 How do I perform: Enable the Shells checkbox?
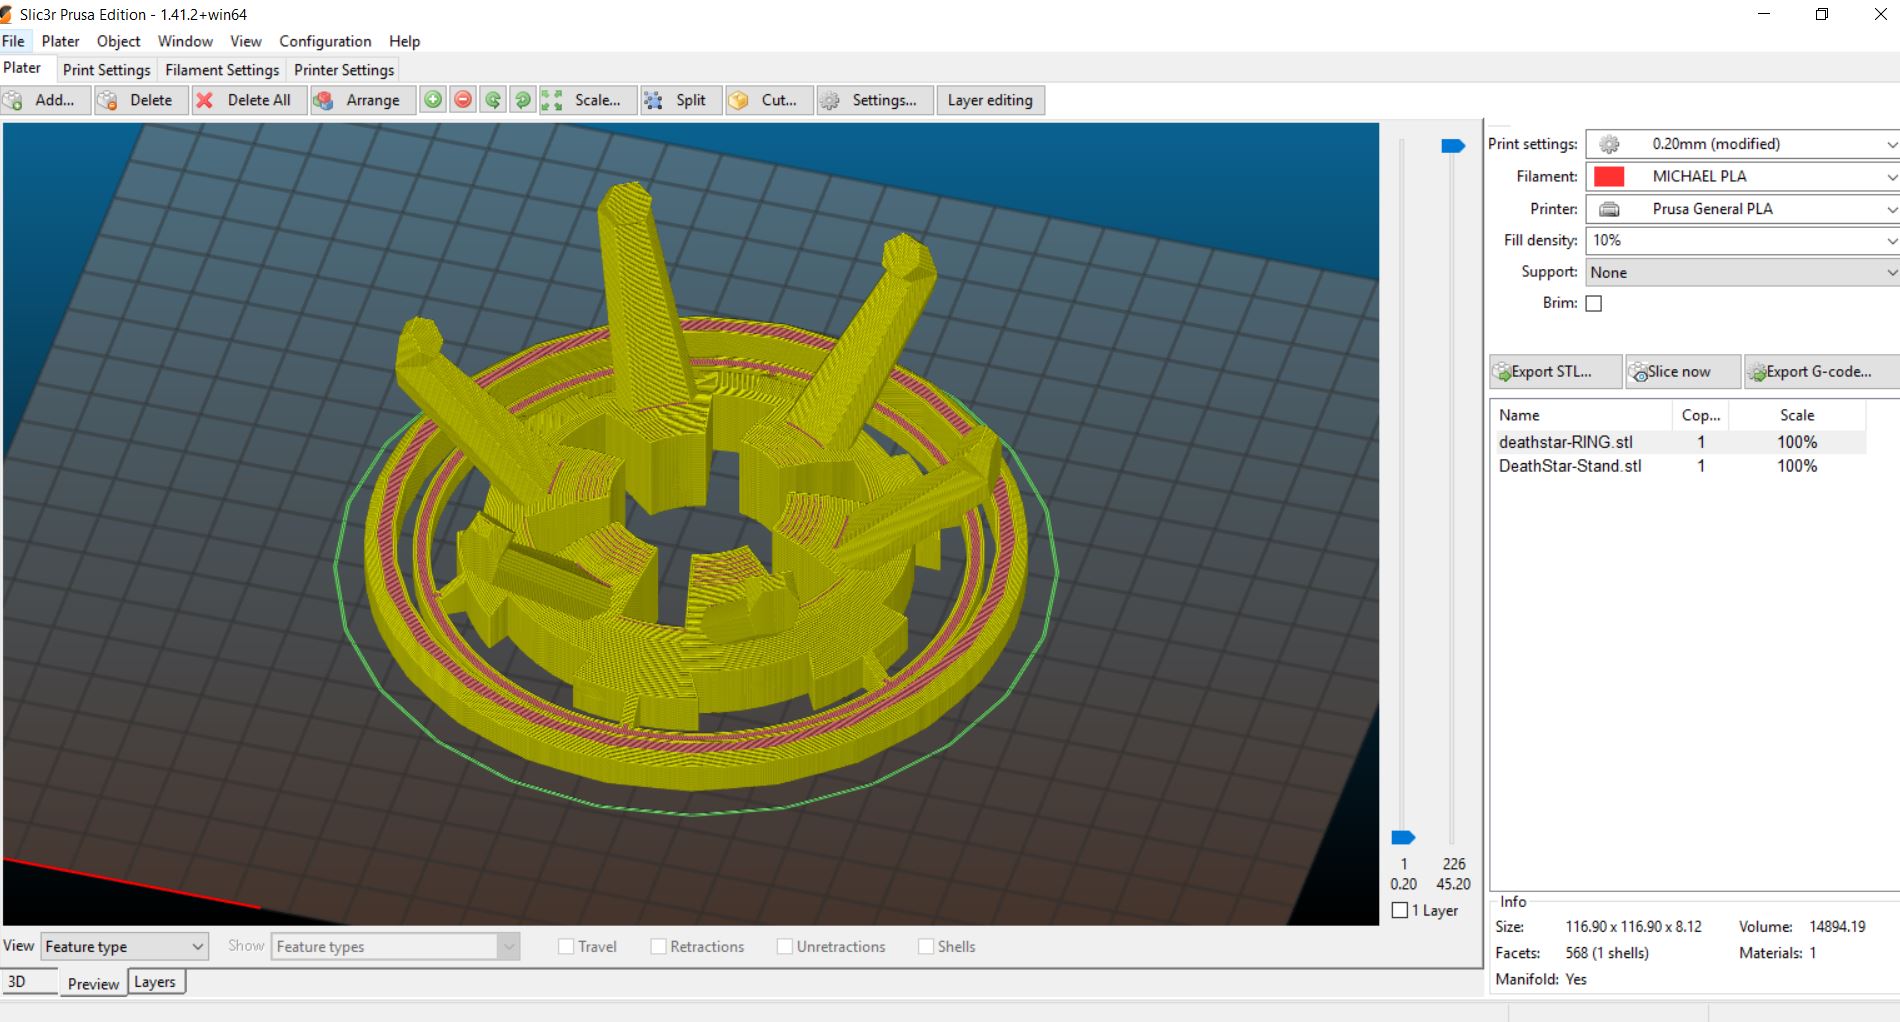click(926, 946)
